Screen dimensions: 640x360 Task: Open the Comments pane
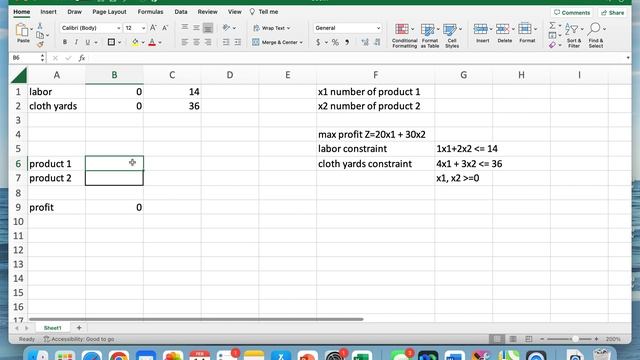(x=572, y=13)
